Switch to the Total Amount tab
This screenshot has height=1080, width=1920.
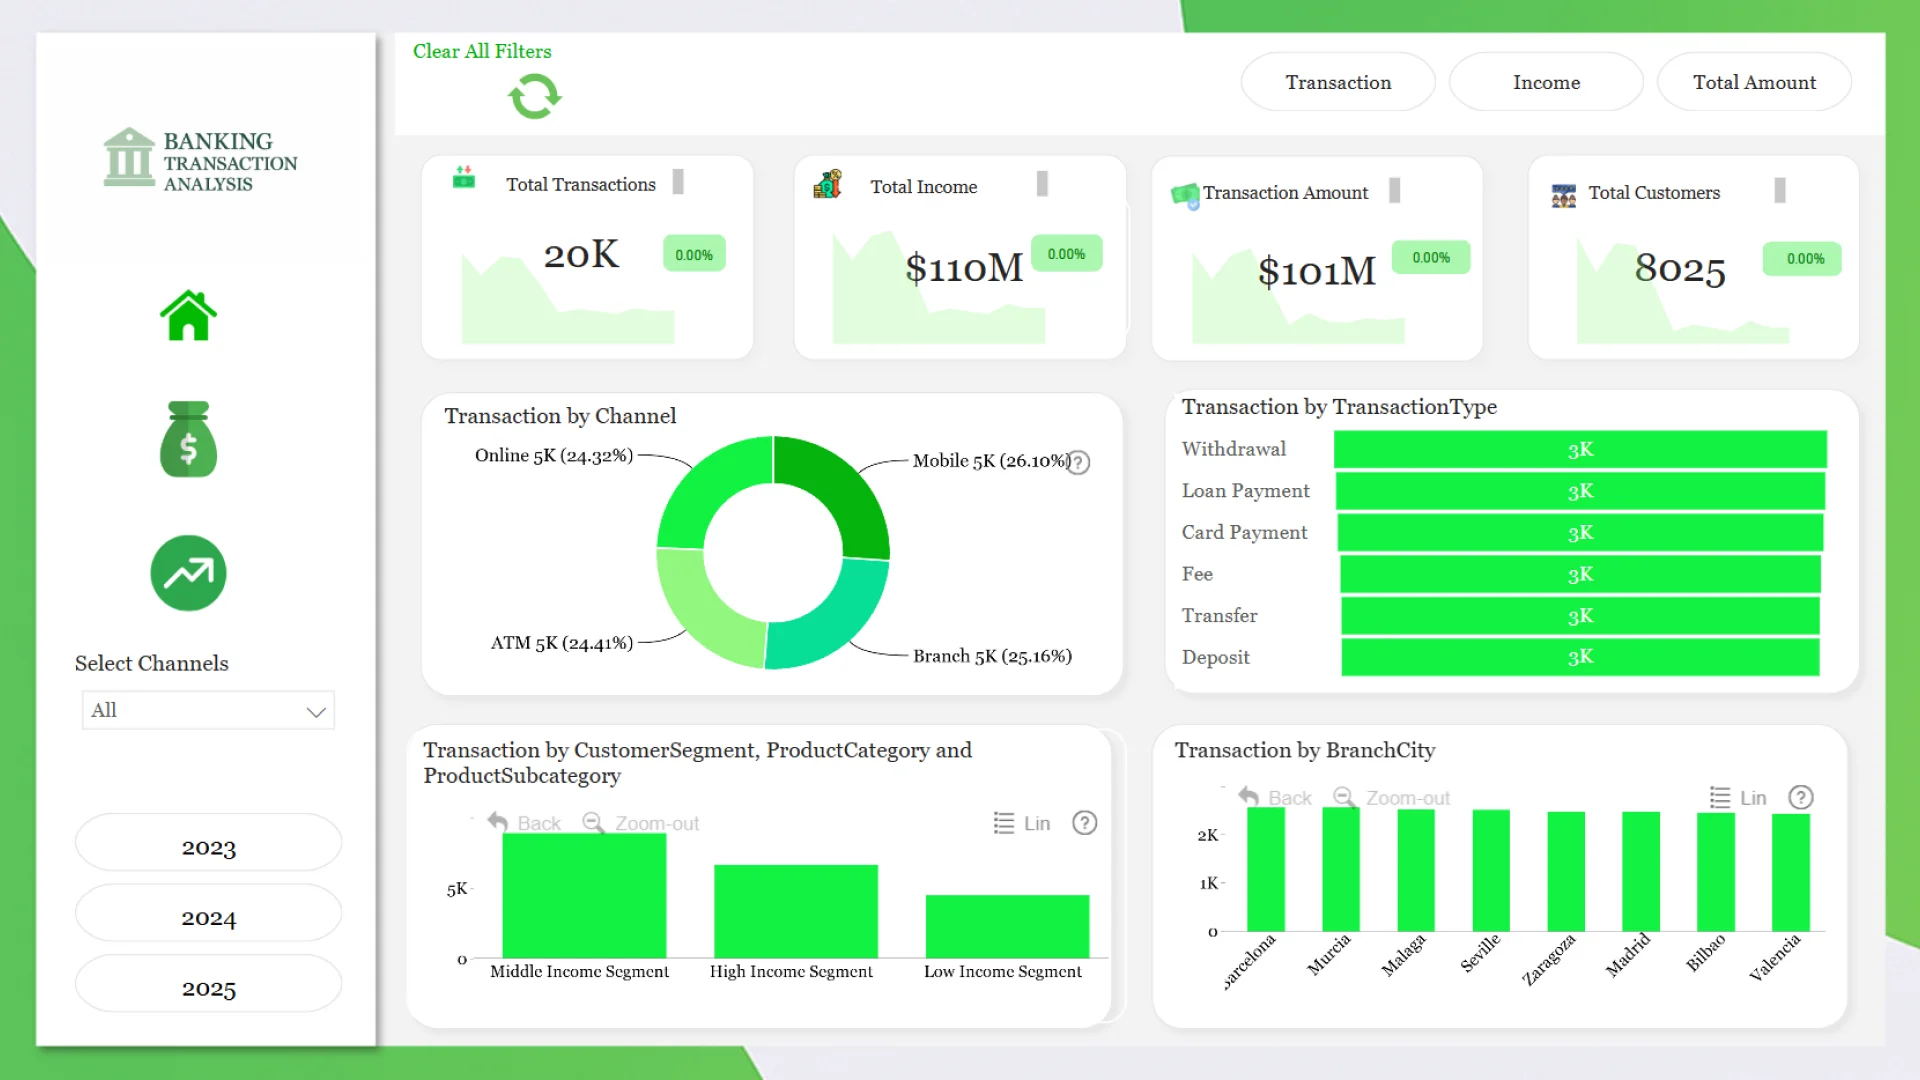1754,82
